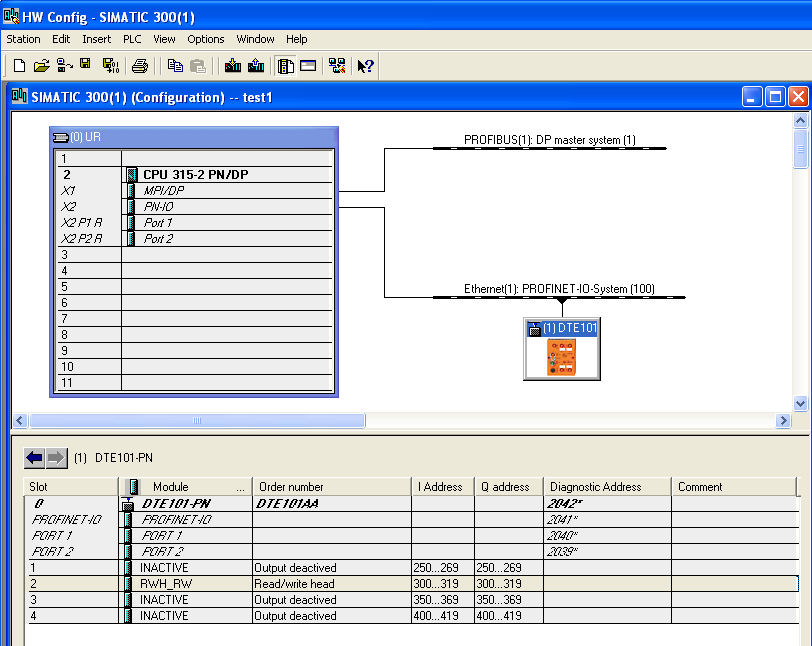Select the Port 1 row in rack
812x646 pixels.
(x=195, y=223)
